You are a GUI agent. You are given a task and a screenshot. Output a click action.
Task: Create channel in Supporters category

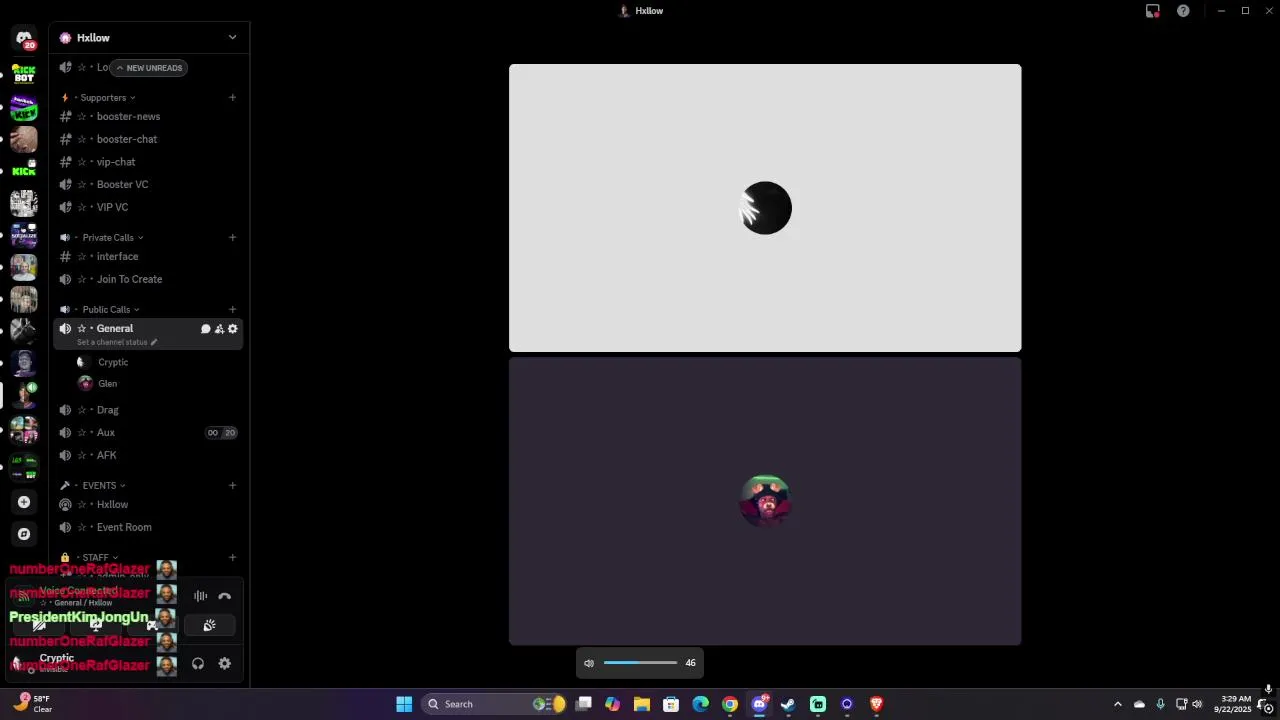pos(233,98)
